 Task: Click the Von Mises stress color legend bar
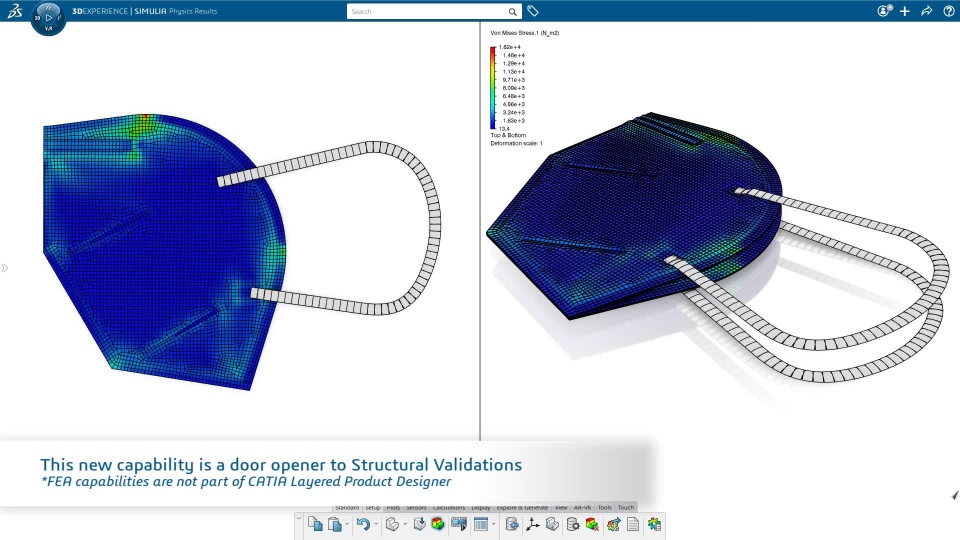point(493,88)
